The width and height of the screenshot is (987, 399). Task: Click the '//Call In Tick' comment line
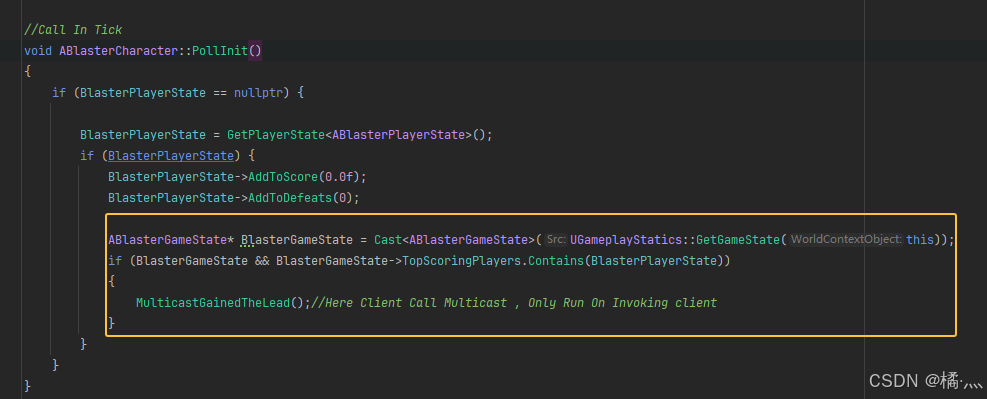click(x=72, y=30)
